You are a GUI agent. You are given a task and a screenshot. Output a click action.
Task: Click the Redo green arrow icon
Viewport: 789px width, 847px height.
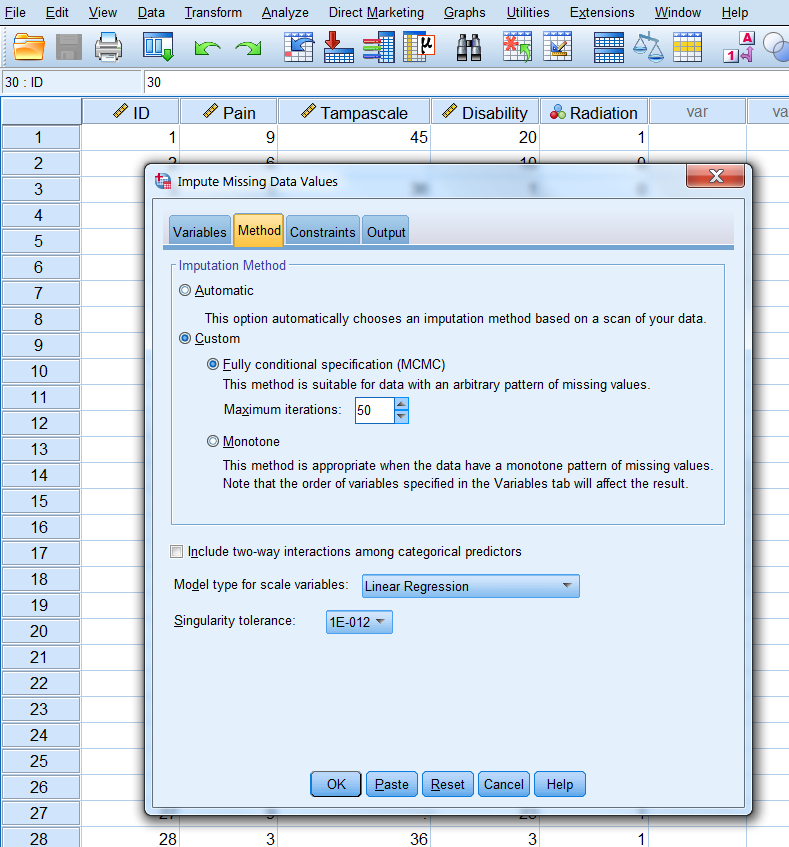(x=248, y=49)
